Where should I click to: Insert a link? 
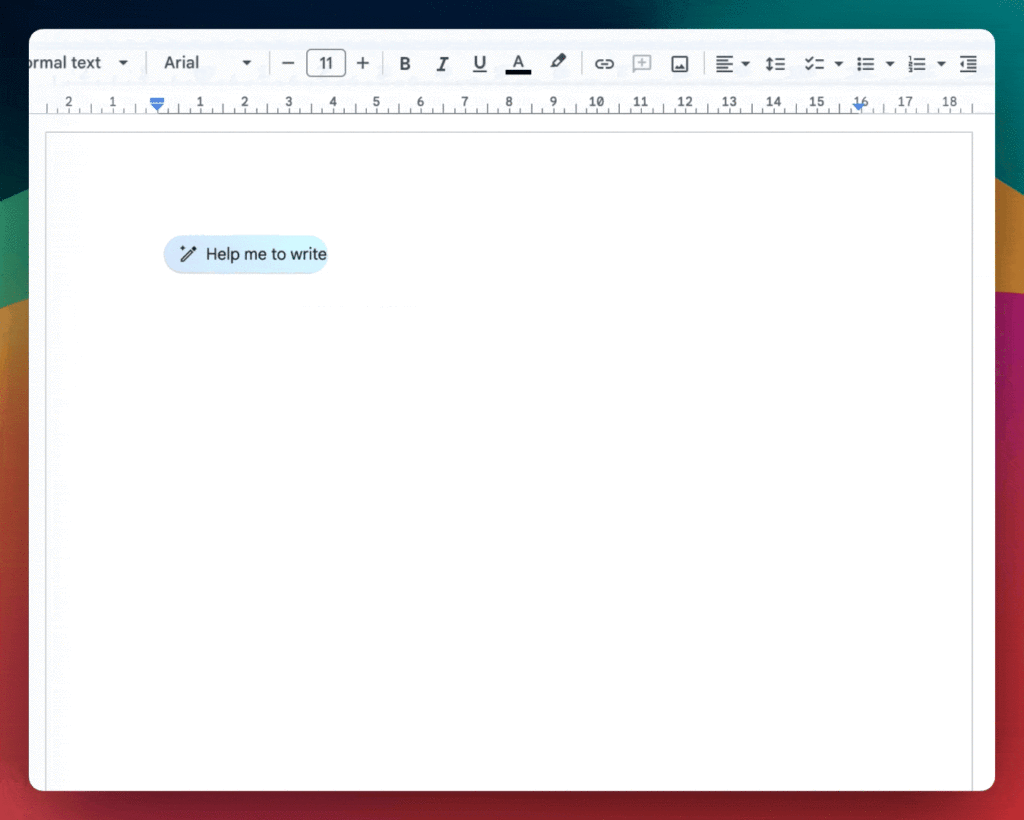click(x=604, y=63)
